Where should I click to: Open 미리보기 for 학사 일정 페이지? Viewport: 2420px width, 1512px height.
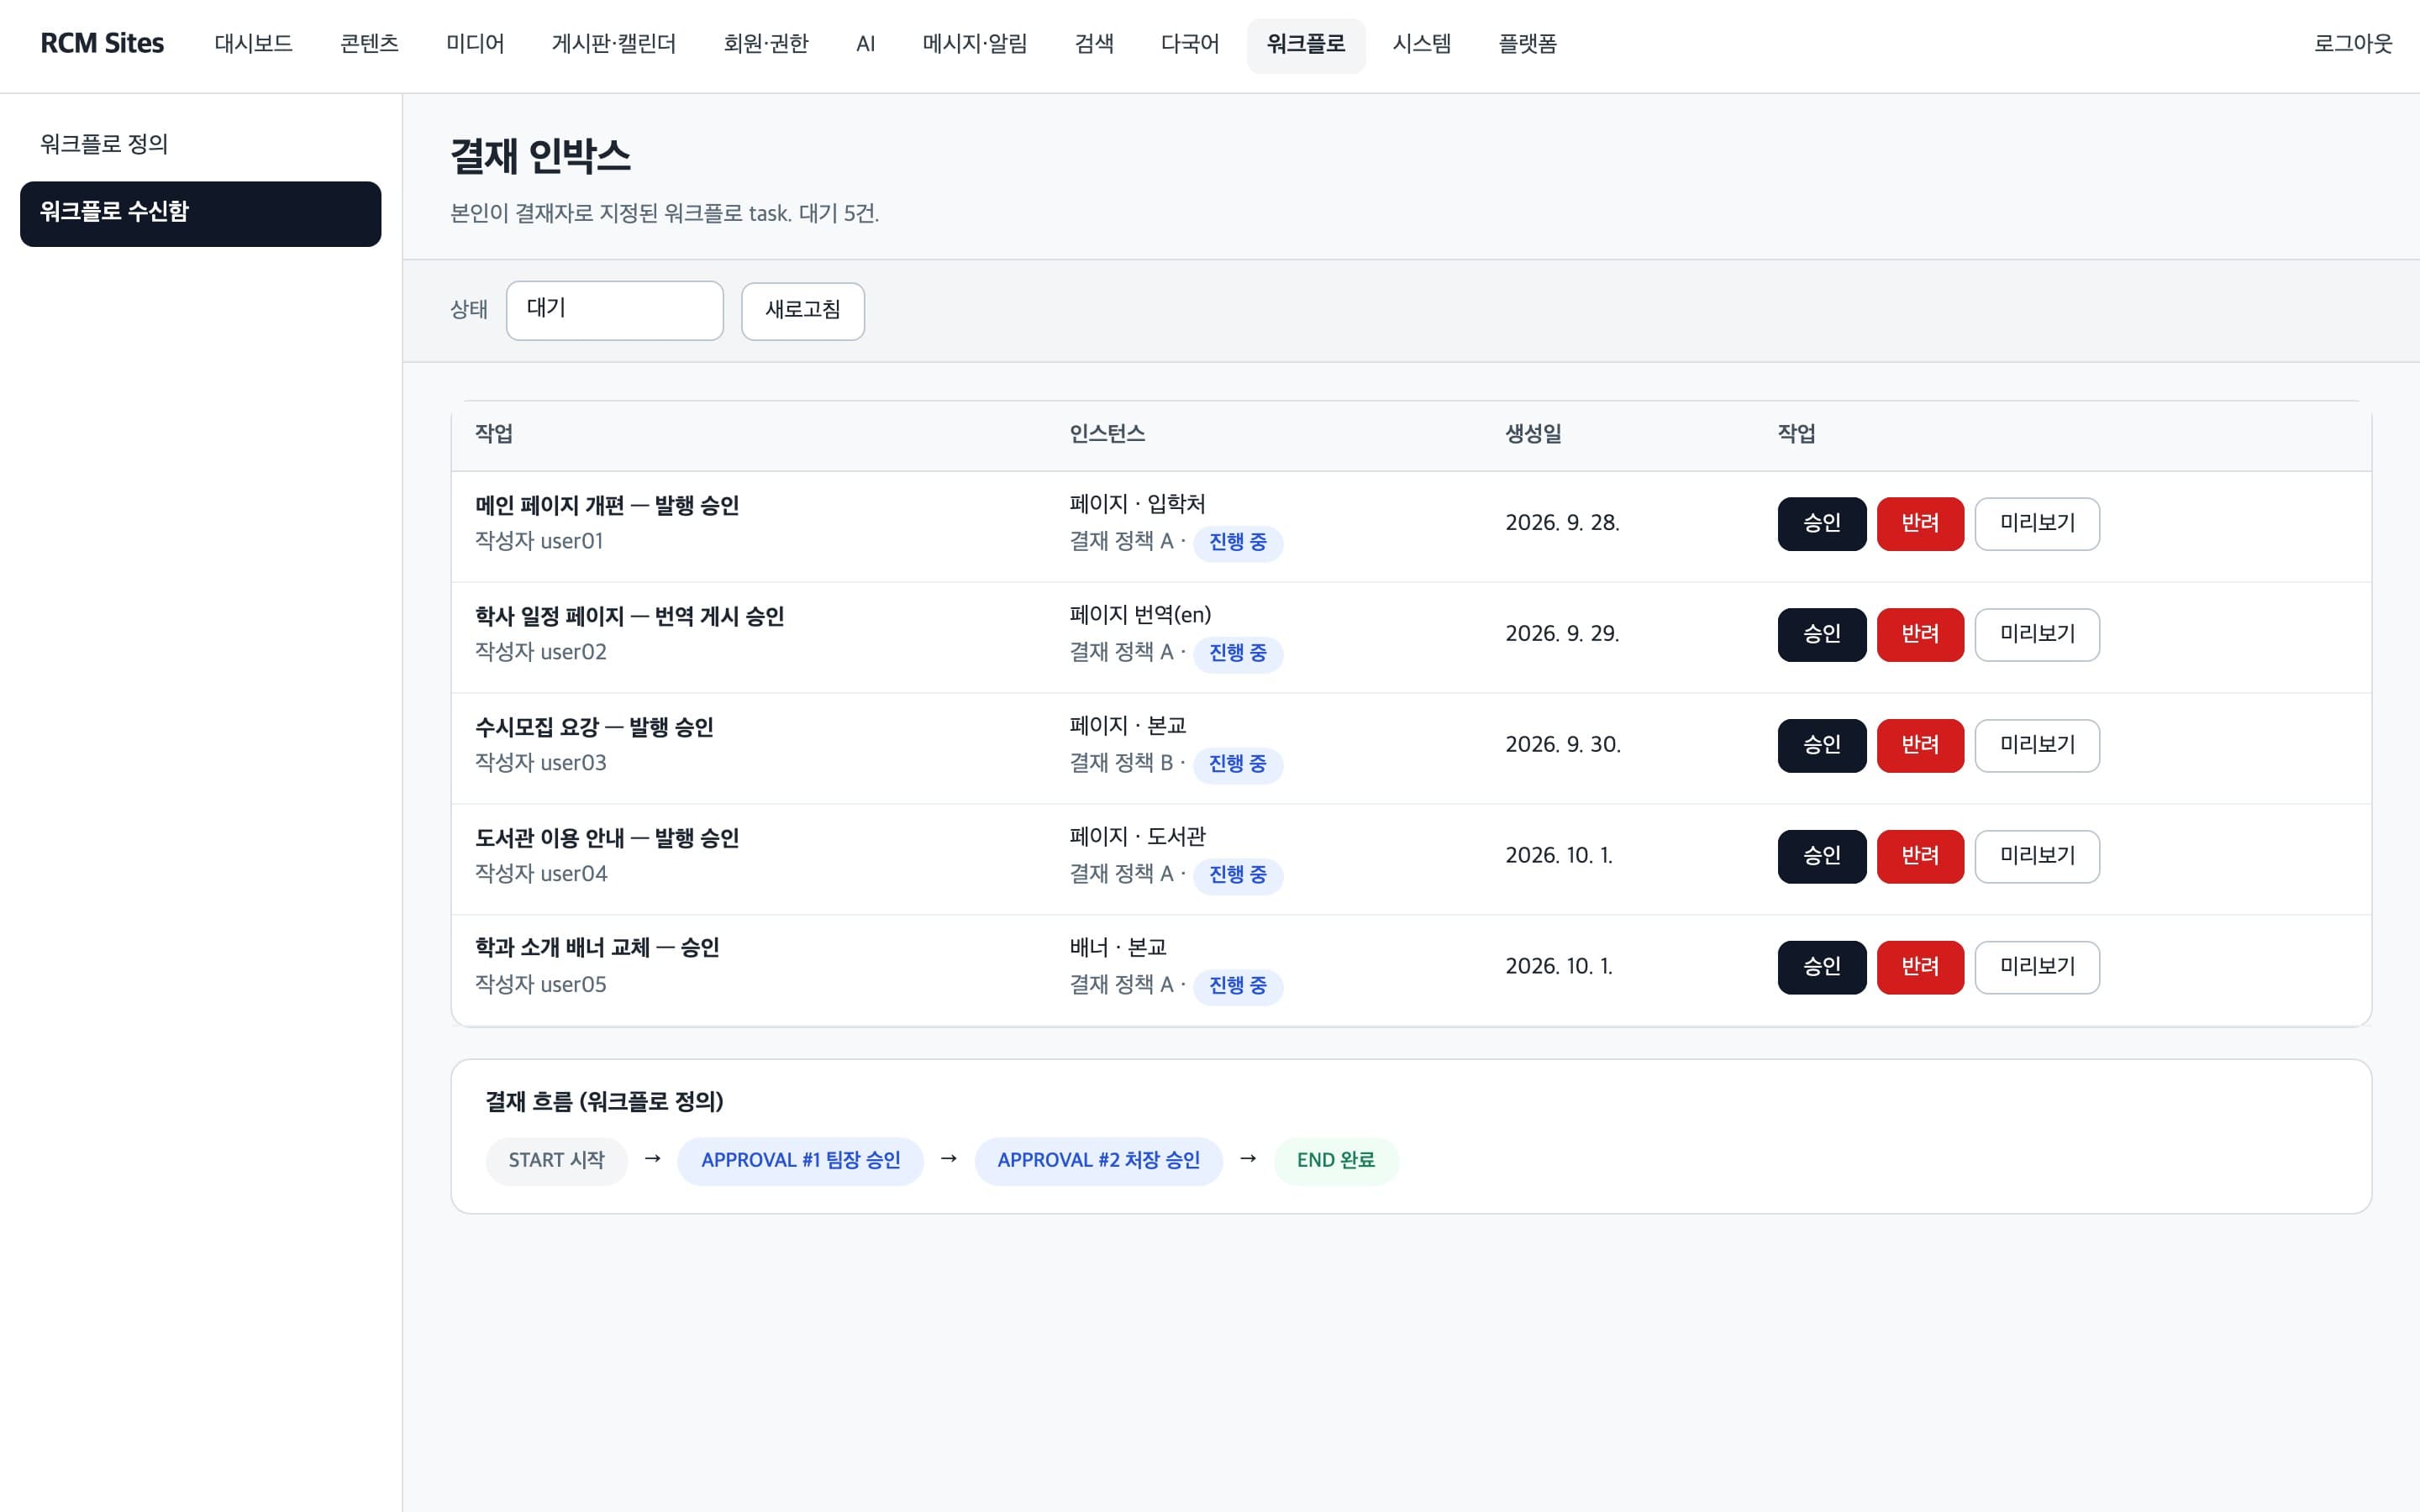coord(2037,635)
